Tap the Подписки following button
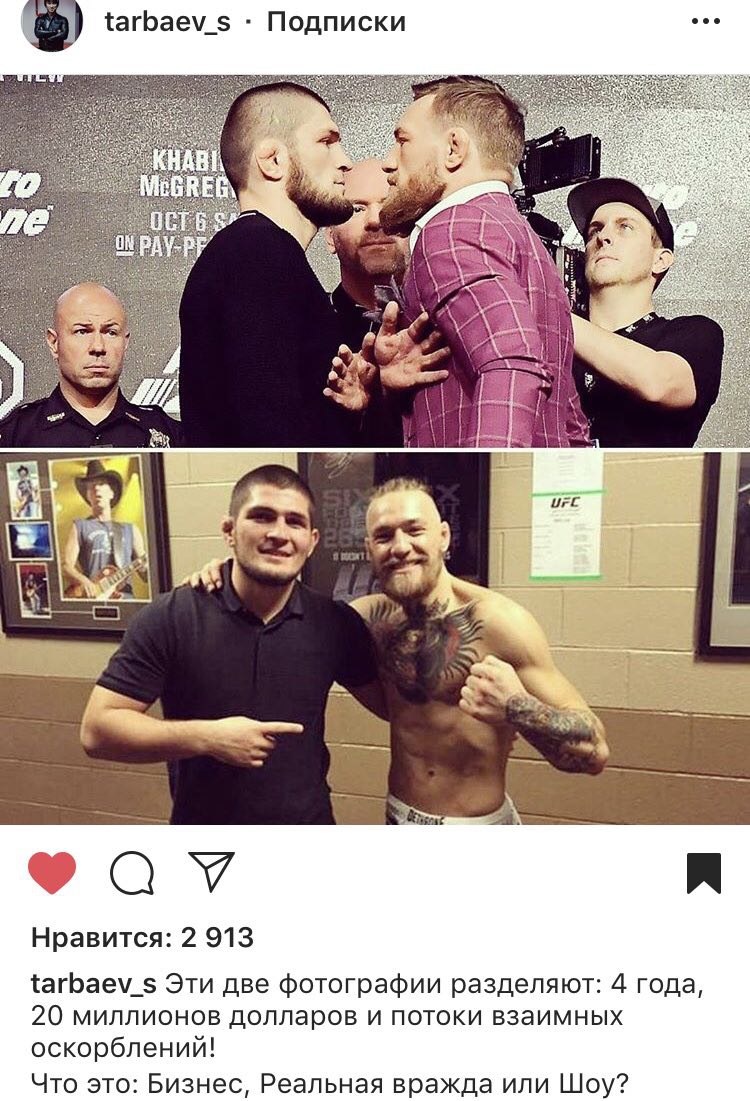The height and width of the screenshot is (1101, 750). tap(336, 22)
